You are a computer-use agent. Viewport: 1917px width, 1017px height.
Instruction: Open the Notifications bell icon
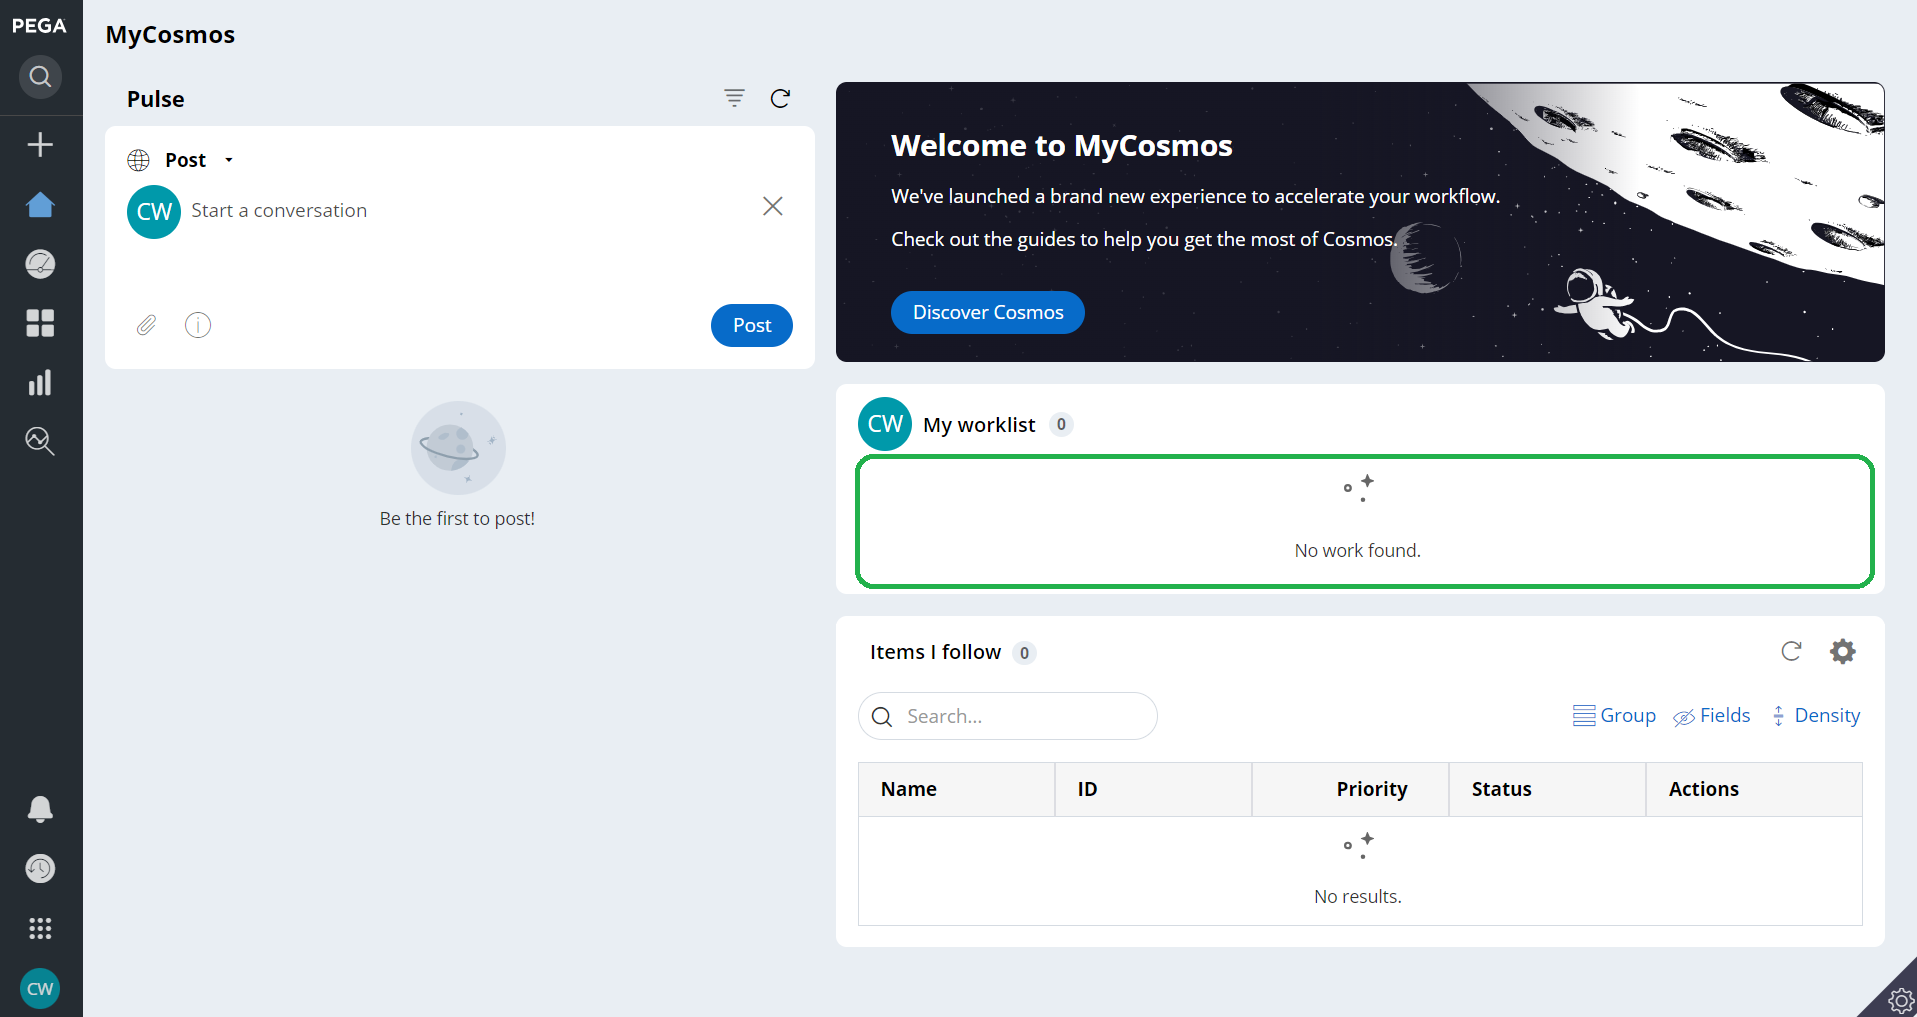click(x=40, y=809)
